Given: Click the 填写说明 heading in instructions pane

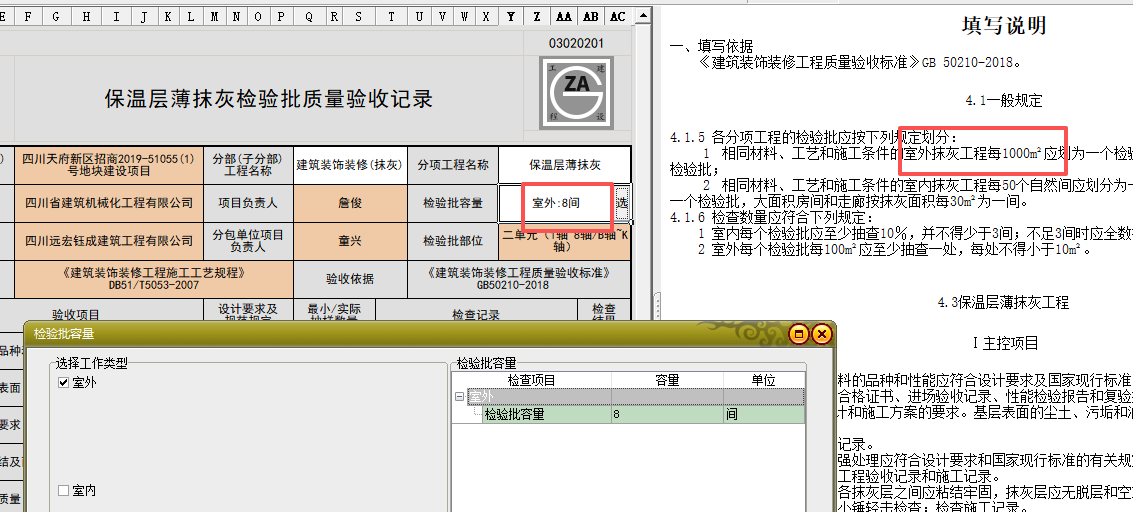Looking at the screenshot, I should (x=1004, y=26).
